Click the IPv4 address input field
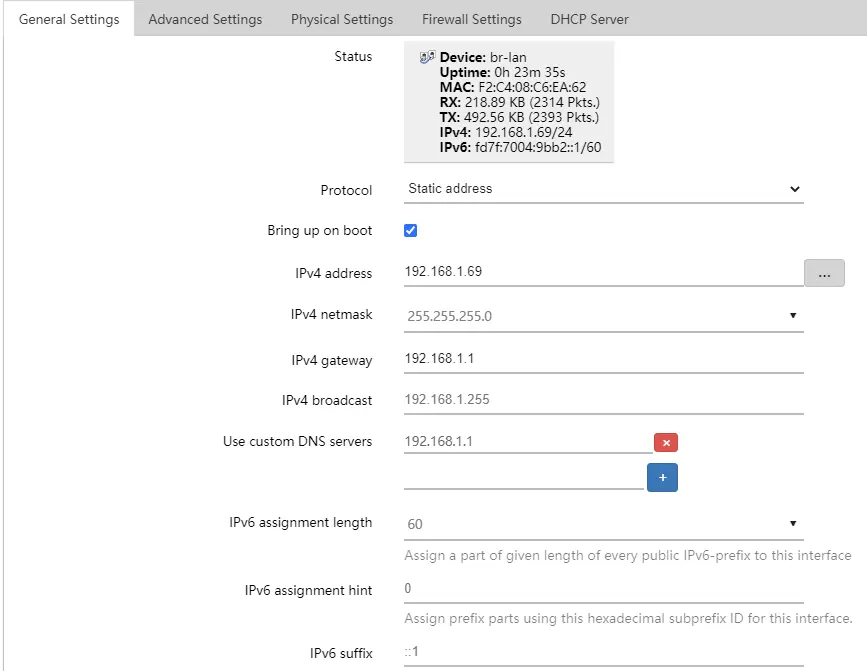This screenshot has height=671, width=867. [603, 272]
